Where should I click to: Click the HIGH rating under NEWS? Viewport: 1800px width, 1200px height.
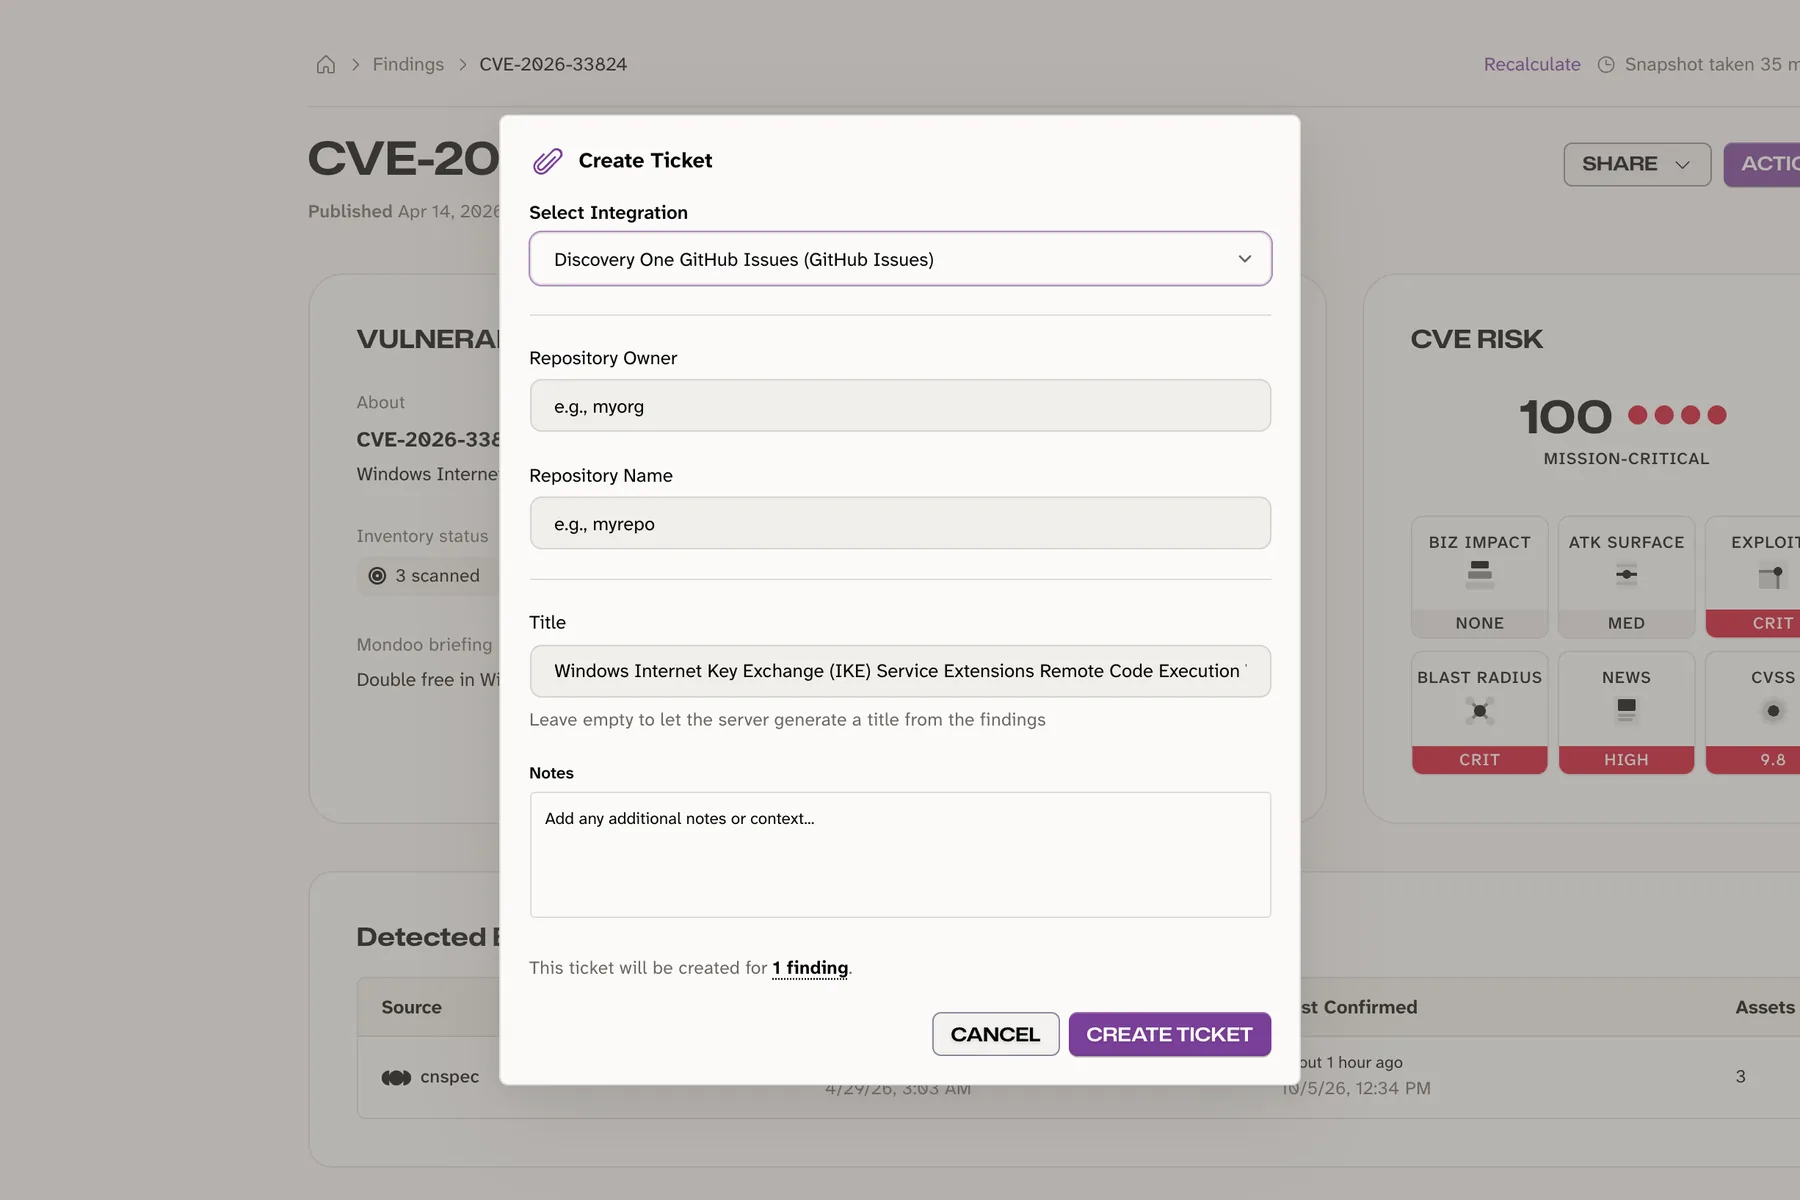point(1626,760)
